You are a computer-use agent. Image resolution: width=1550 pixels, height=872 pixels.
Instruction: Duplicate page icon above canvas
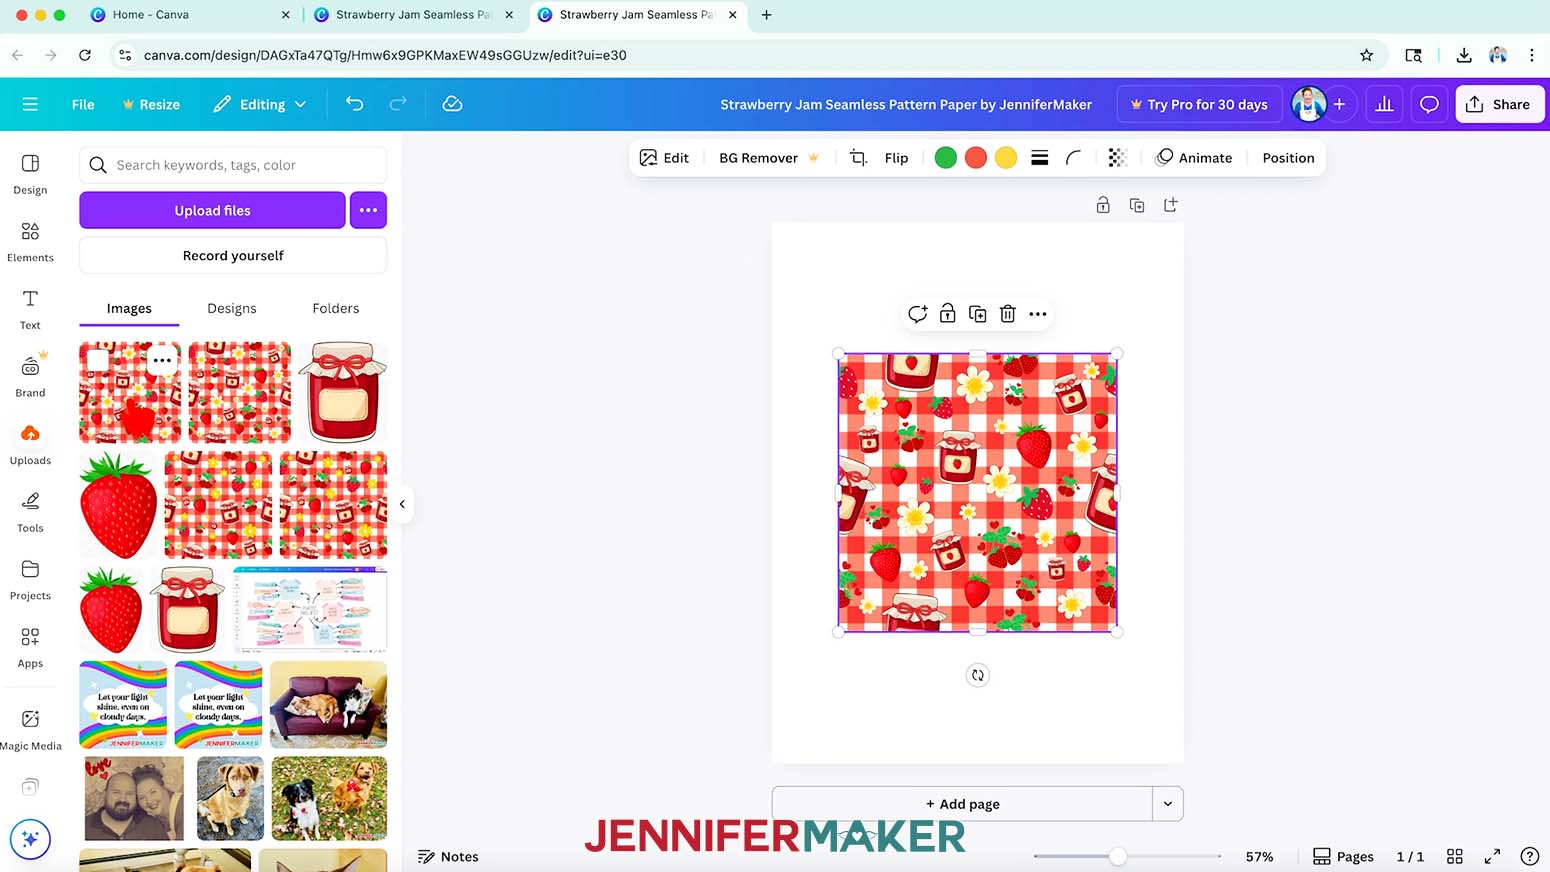click(x=1137, y=205)
